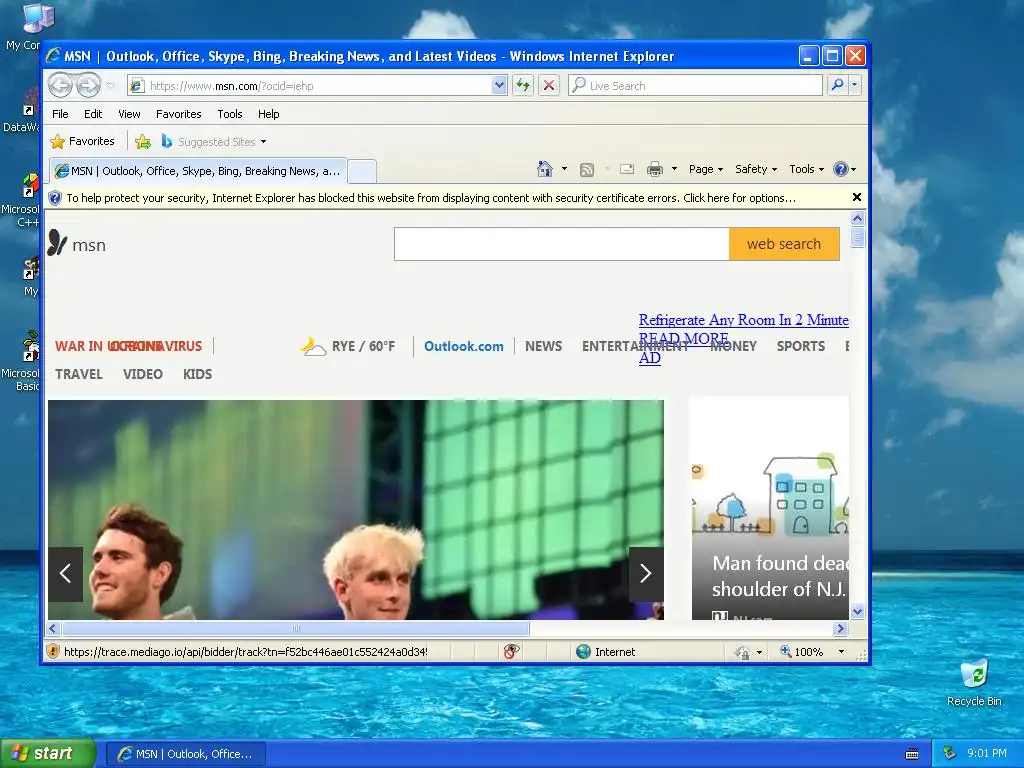
Task: Close the security information bar
Action: point(857,197)
